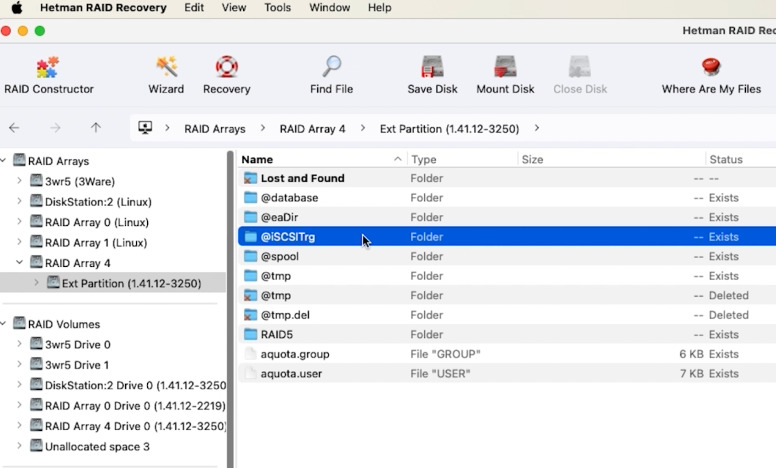Open the Apple menu

coord(17,7)
